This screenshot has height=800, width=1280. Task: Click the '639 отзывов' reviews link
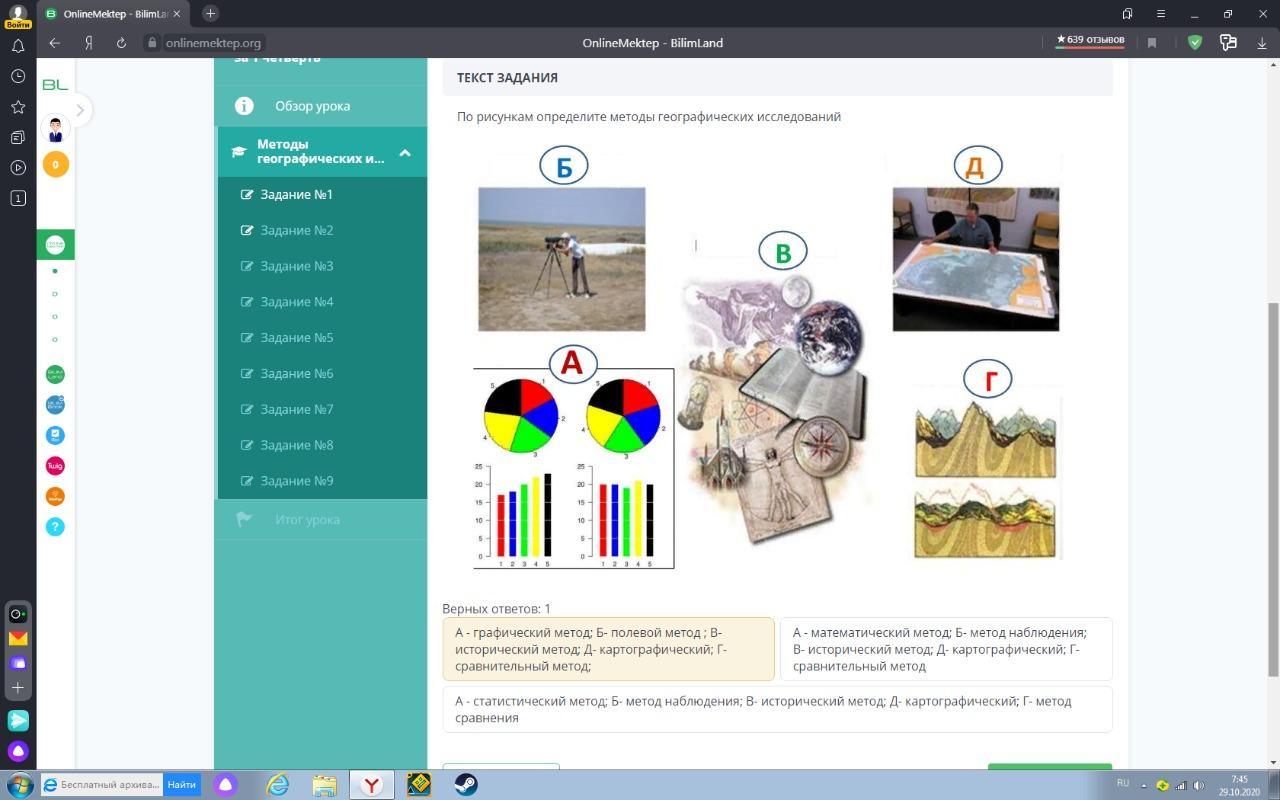point(1090,41)
